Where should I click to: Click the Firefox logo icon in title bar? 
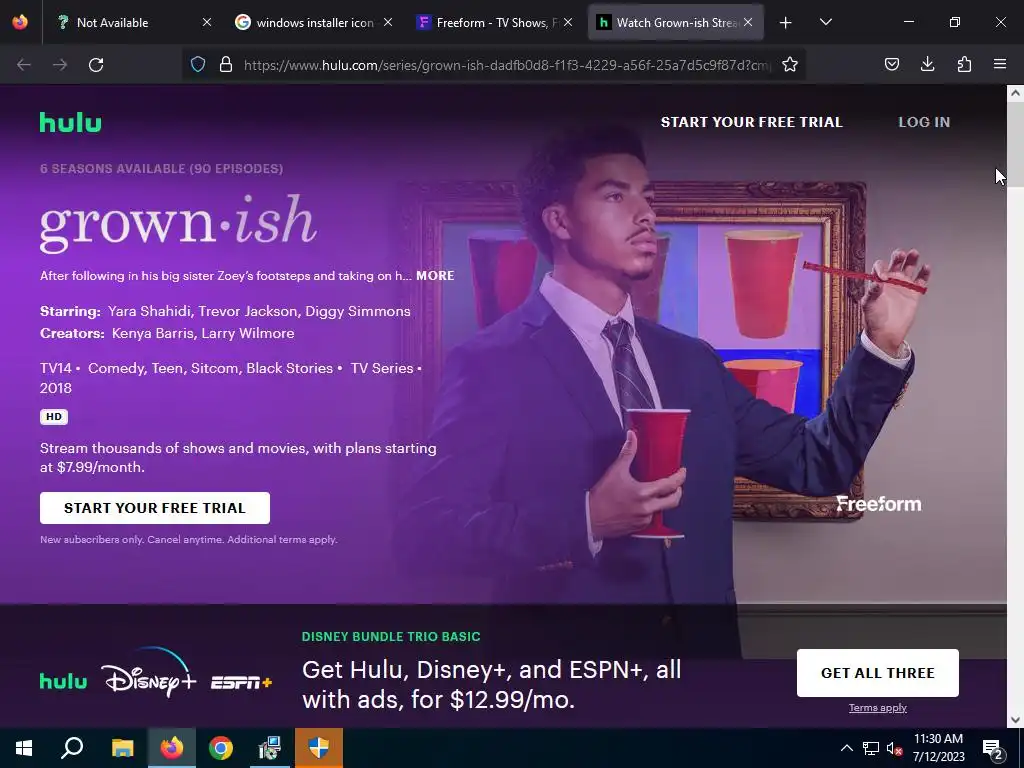20,22
